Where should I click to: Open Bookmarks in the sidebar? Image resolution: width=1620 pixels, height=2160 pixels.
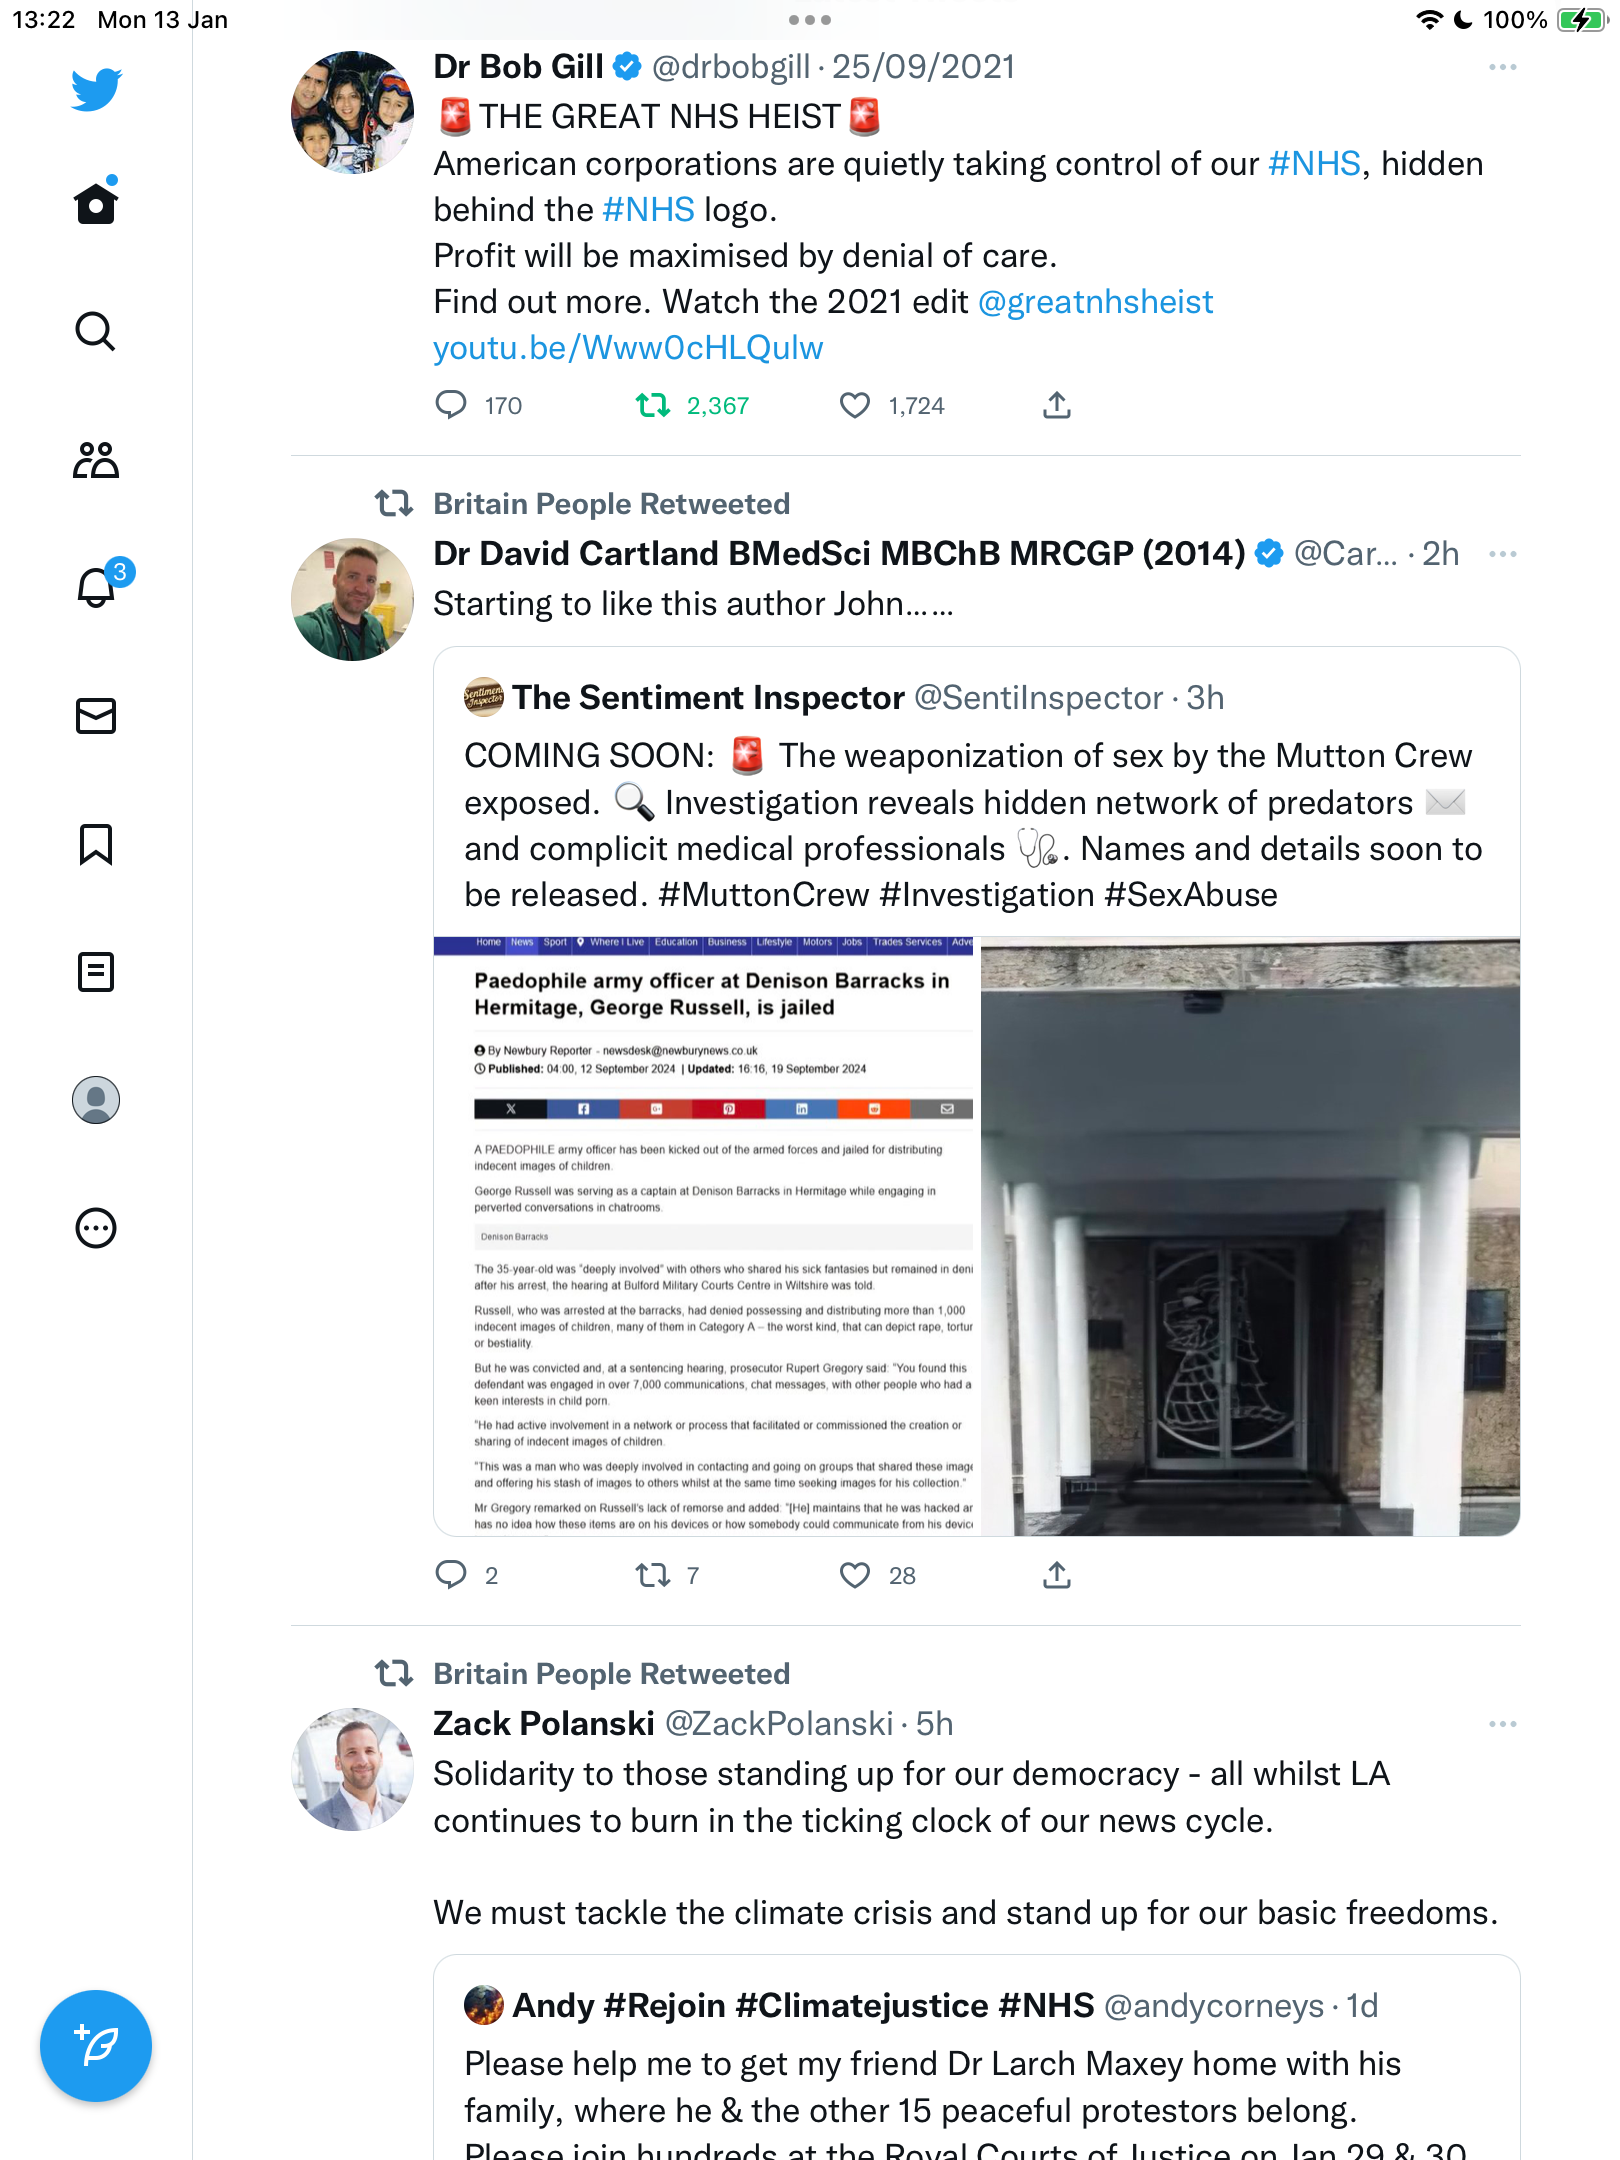click(96, 844)
